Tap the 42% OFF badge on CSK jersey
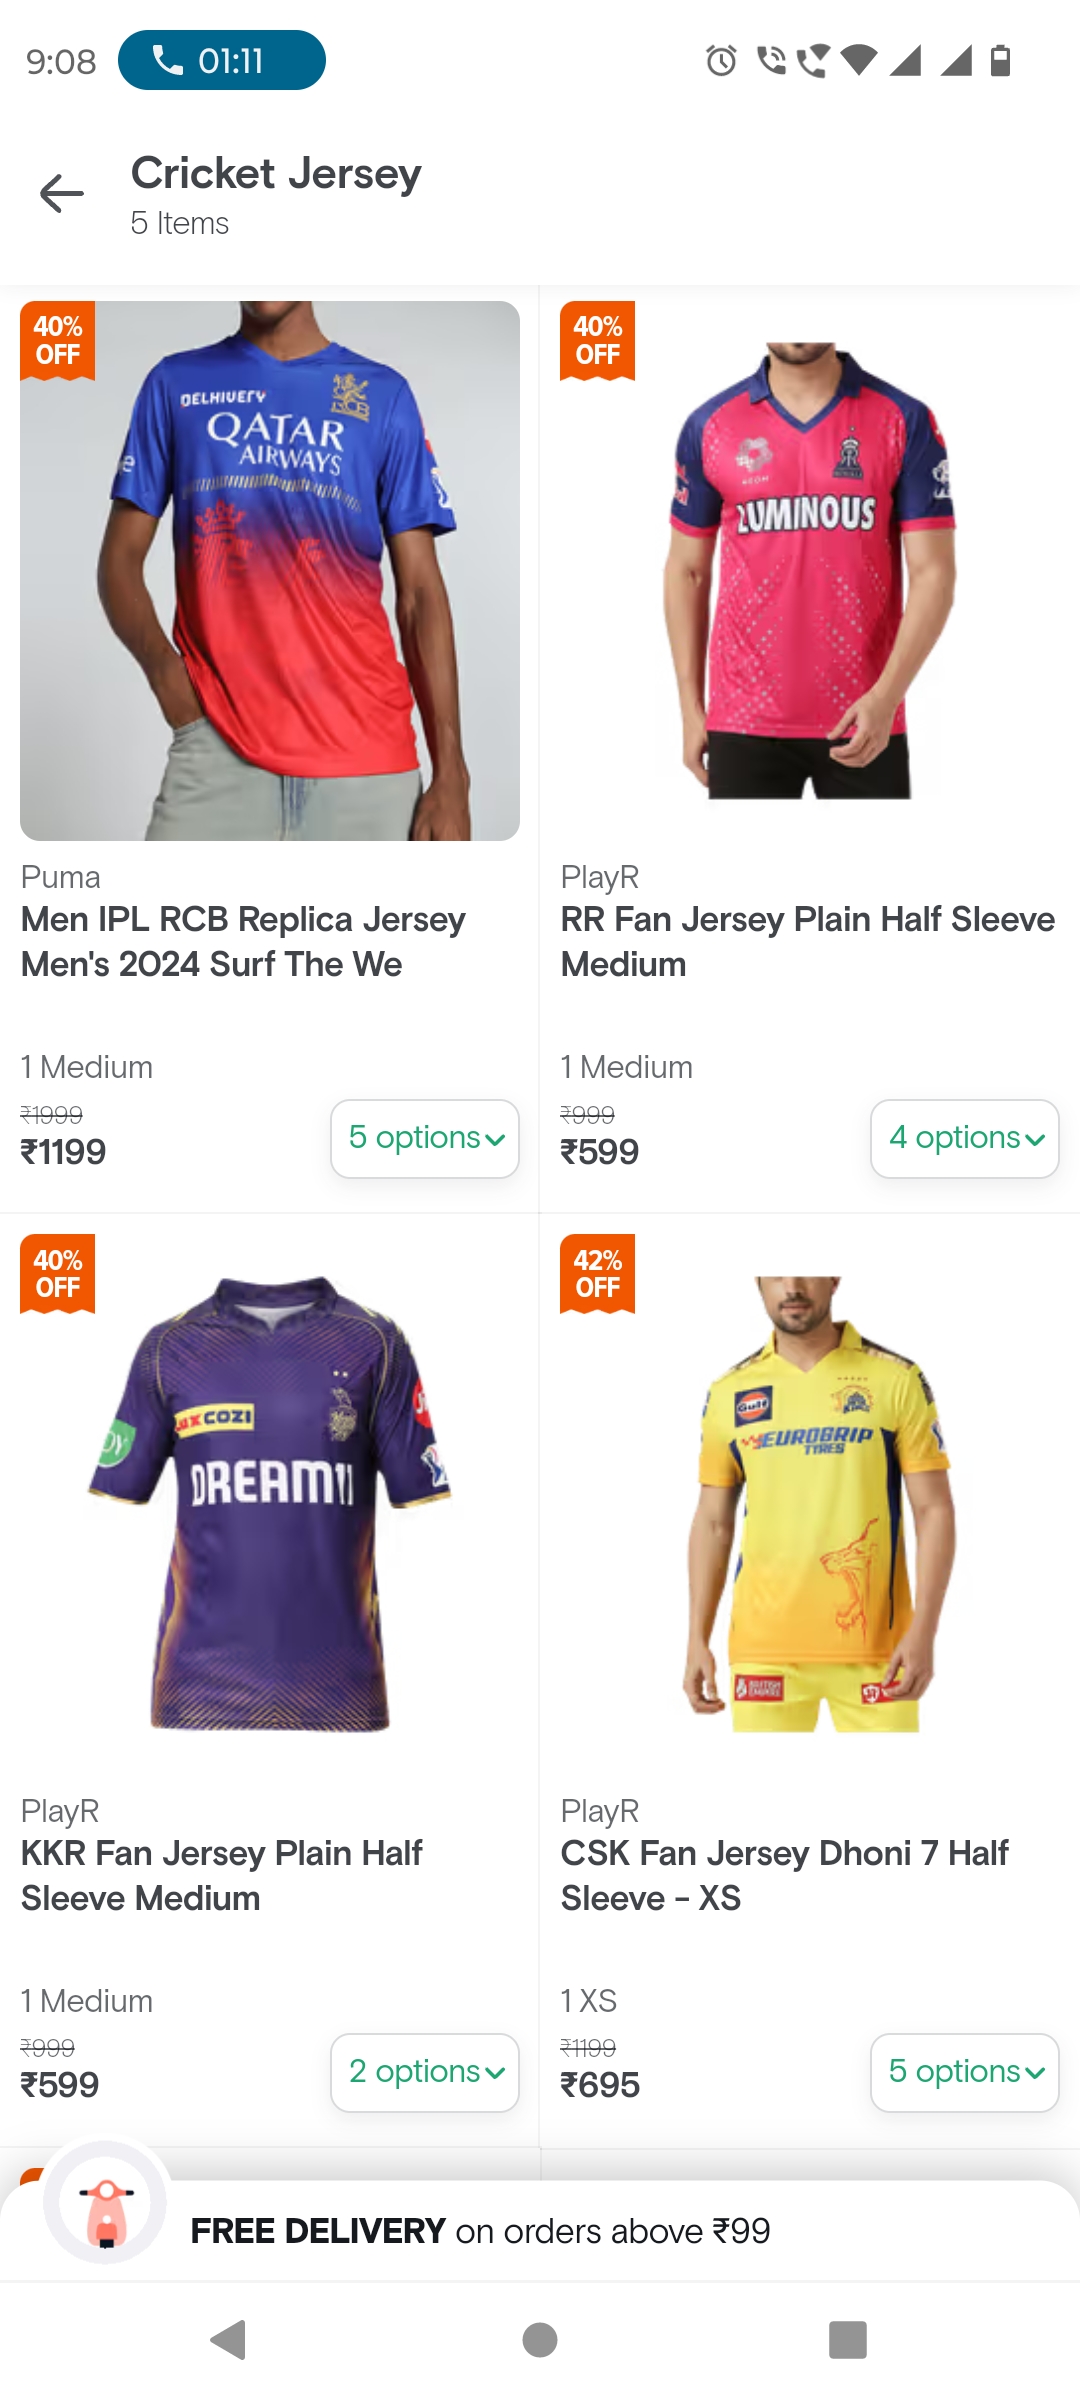 pos(598,1273)
